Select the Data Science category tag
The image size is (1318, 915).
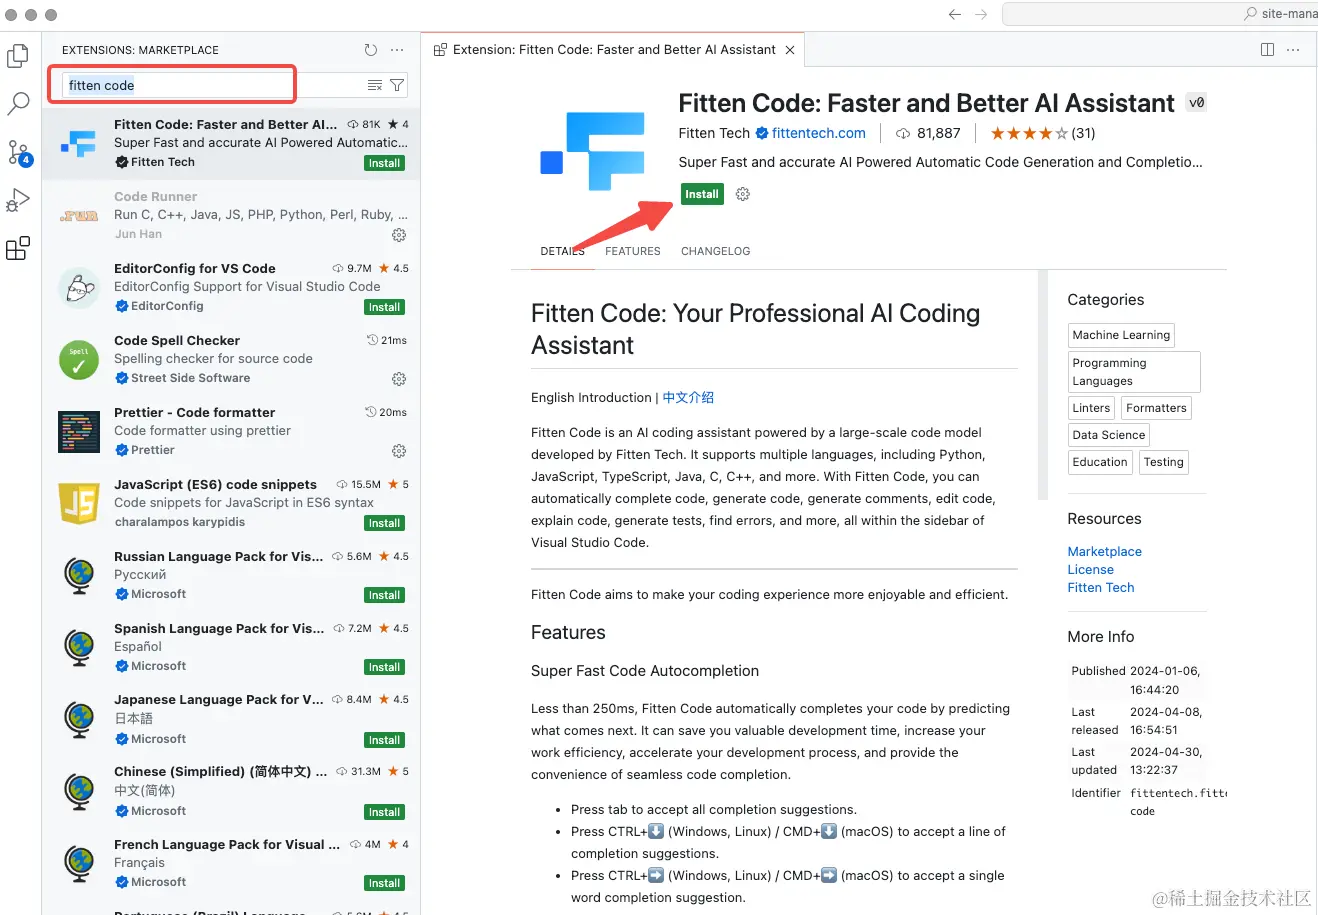1109,435
